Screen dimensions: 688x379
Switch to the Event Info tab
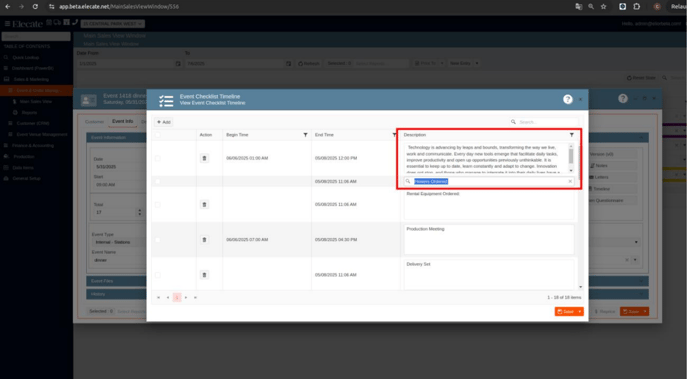pyautogui.click(x=122, y=122)
